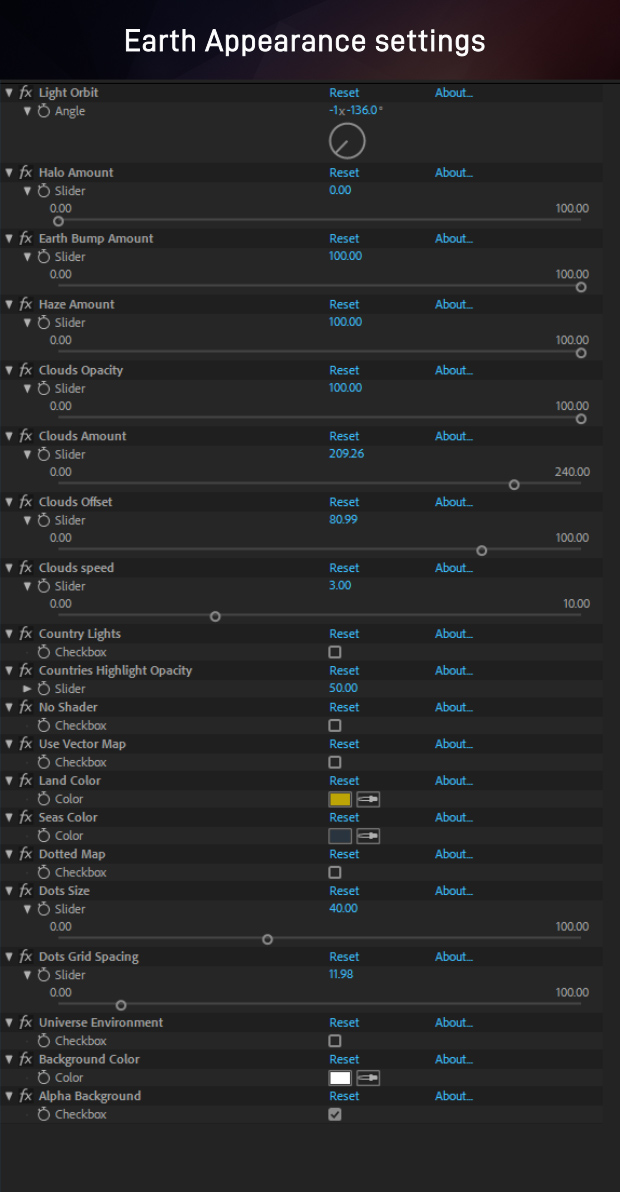Uncheck the Alpha Background checkbox

point(335,1114)
